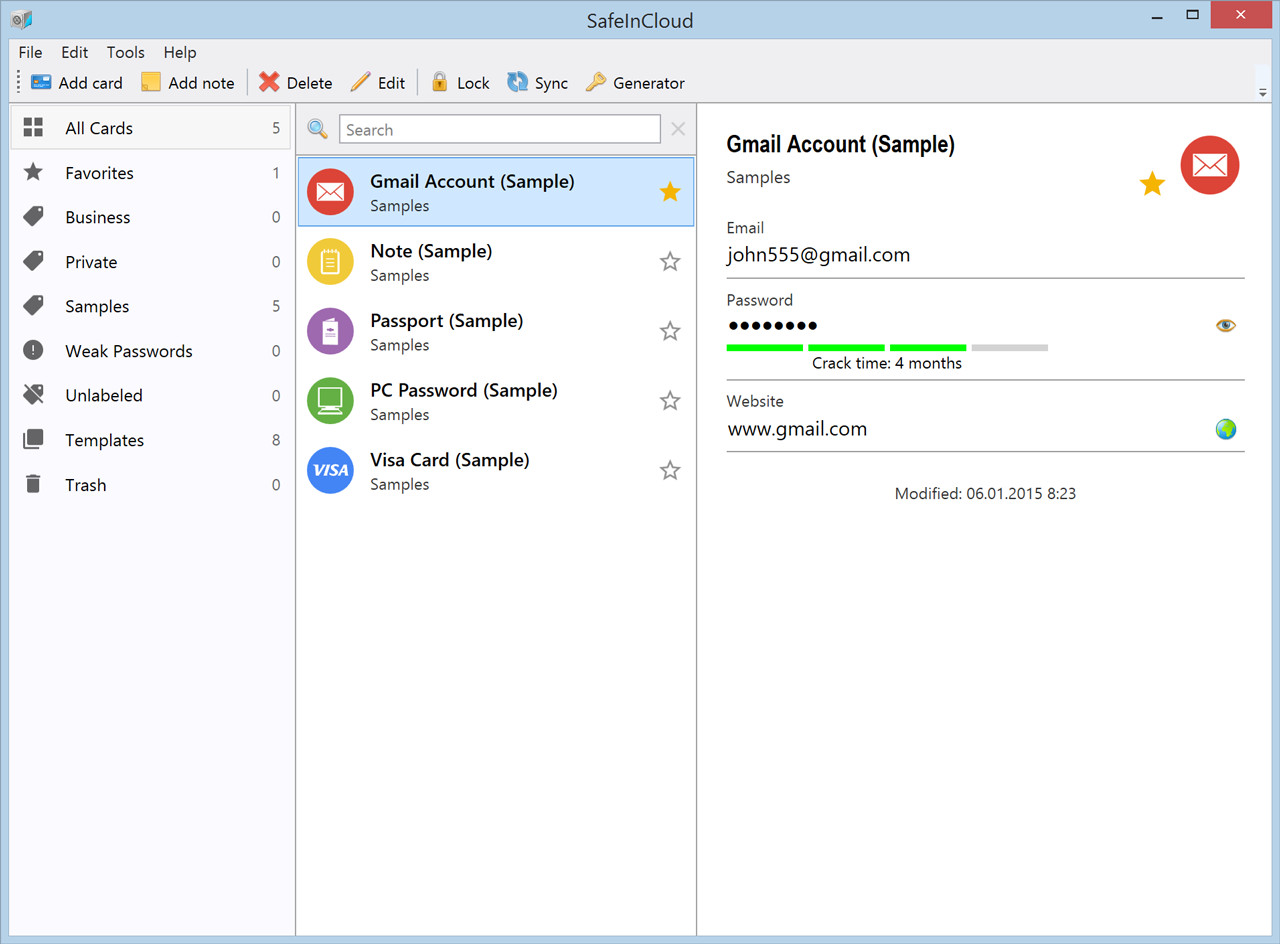
Task: Delete the selected card via toolbar
Action: click(x=295, y=83)
